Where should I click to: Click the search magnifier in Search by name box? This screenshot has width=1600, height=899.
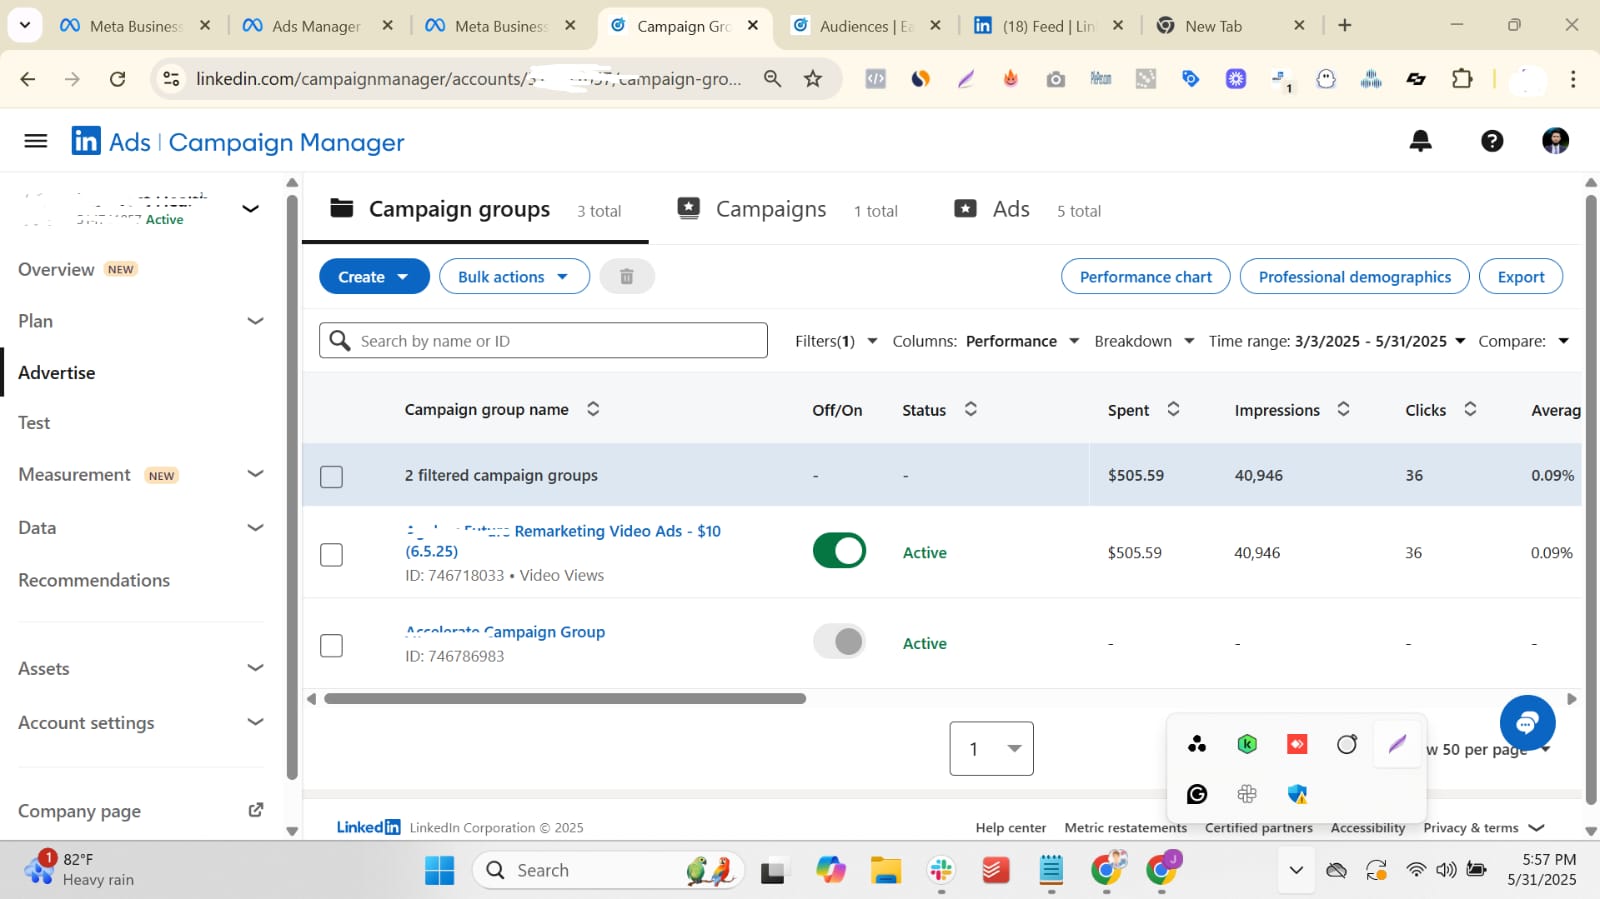[340, 341]
